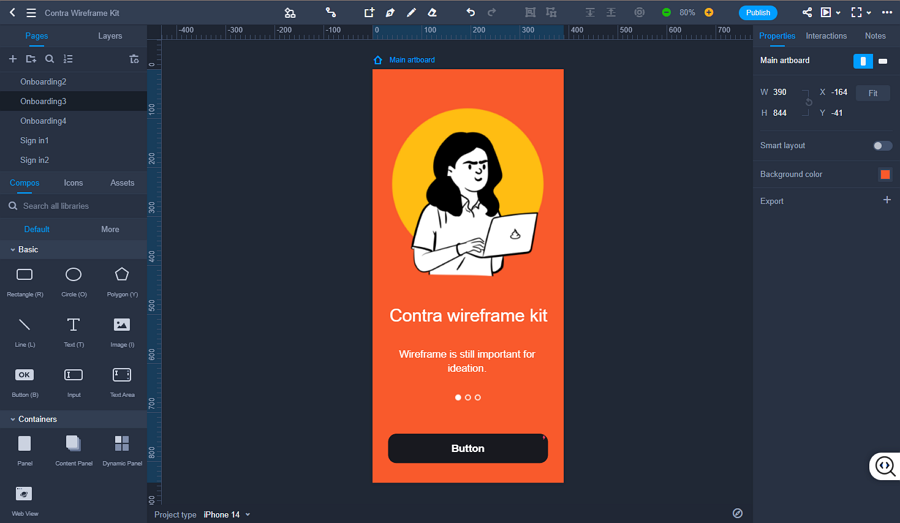
Task: Start preview with the play icon
Action: 826,12
